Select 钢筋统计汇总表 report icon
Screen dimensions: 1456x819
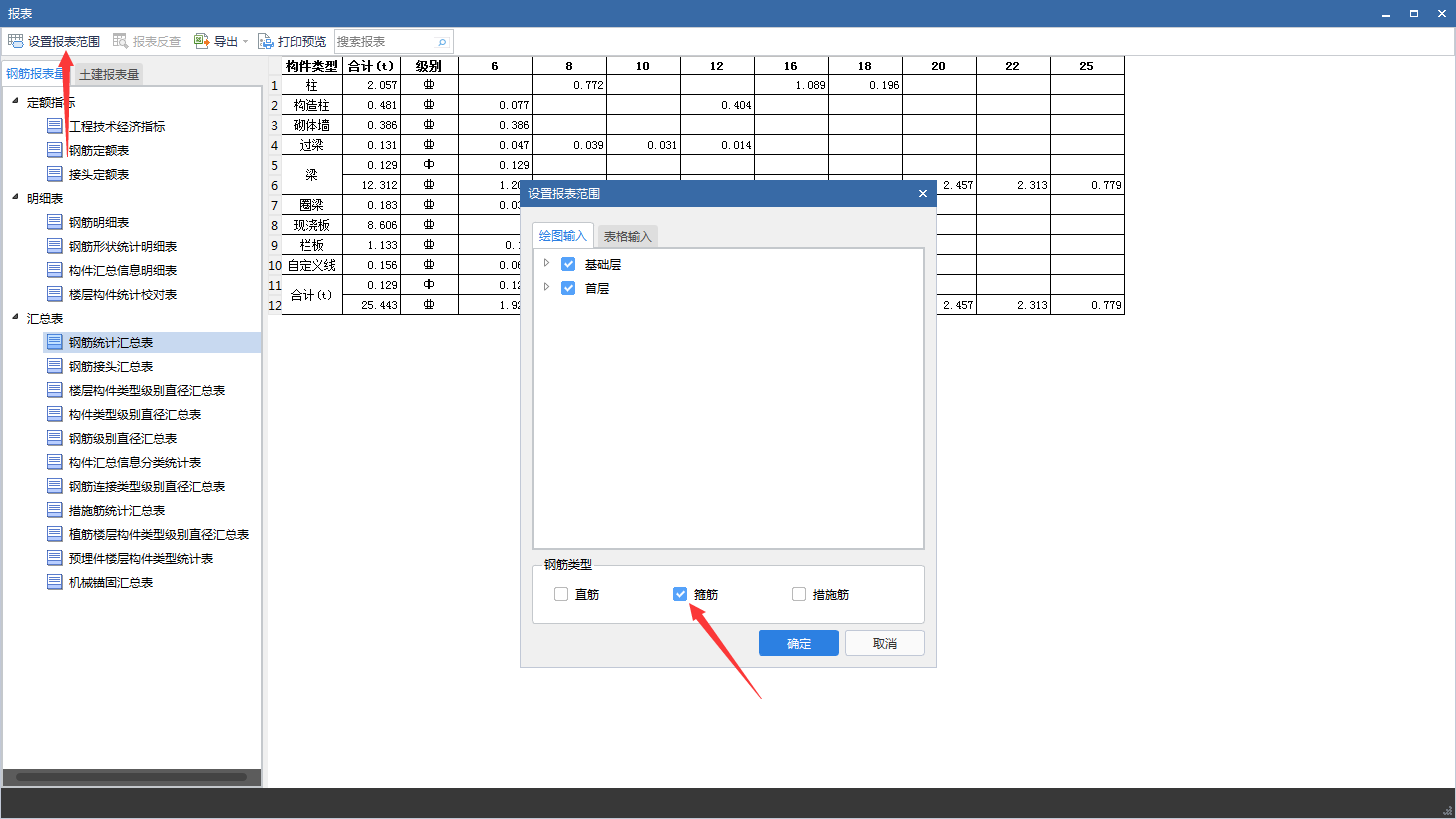[x=55, y=343]
